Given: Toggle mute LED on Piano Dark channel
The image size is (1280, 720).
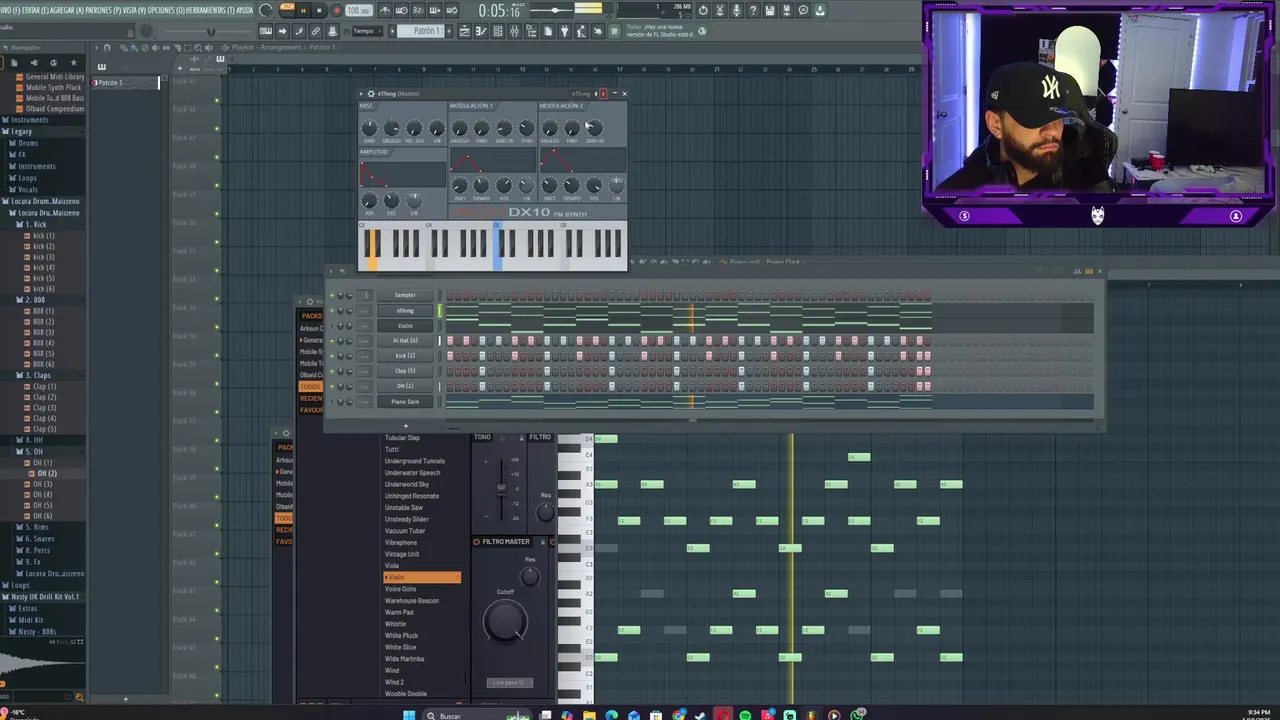Looking at the screenshot, I should [332, 402].
